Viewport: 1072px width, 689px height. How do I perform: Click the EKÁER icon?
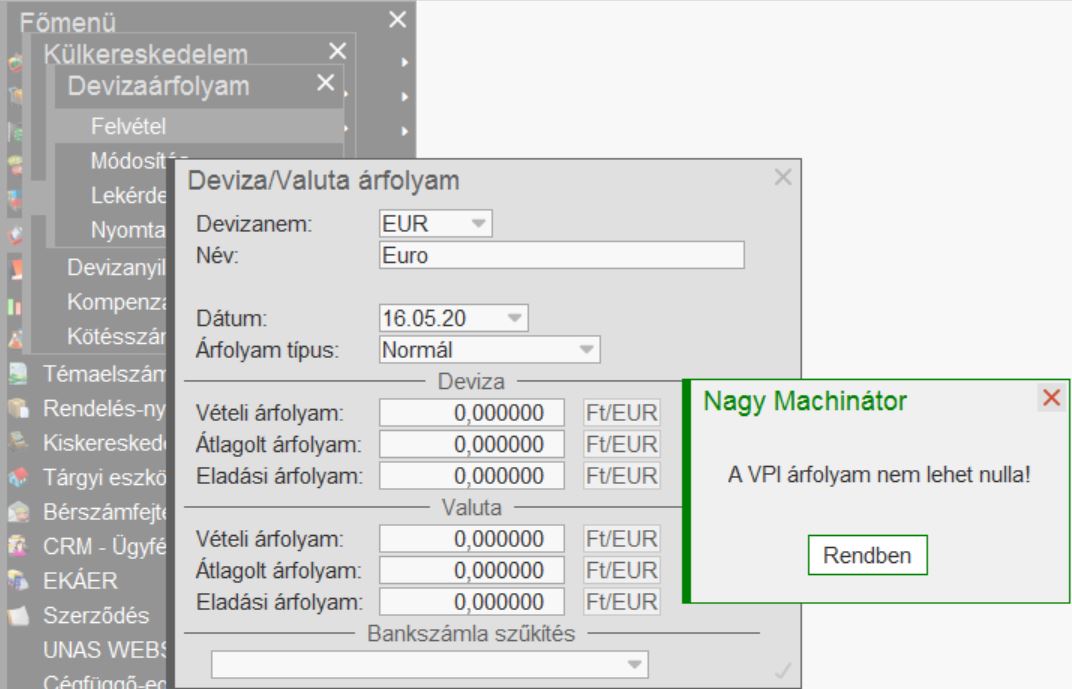pyautogui.click(x=18, y=580)
